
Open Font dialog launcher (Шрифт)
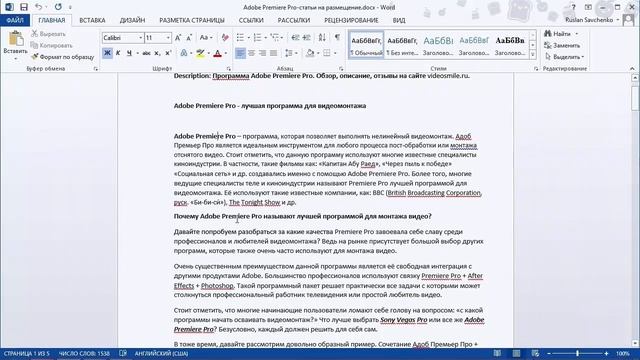pyautogui.click(x=229, y=69)
